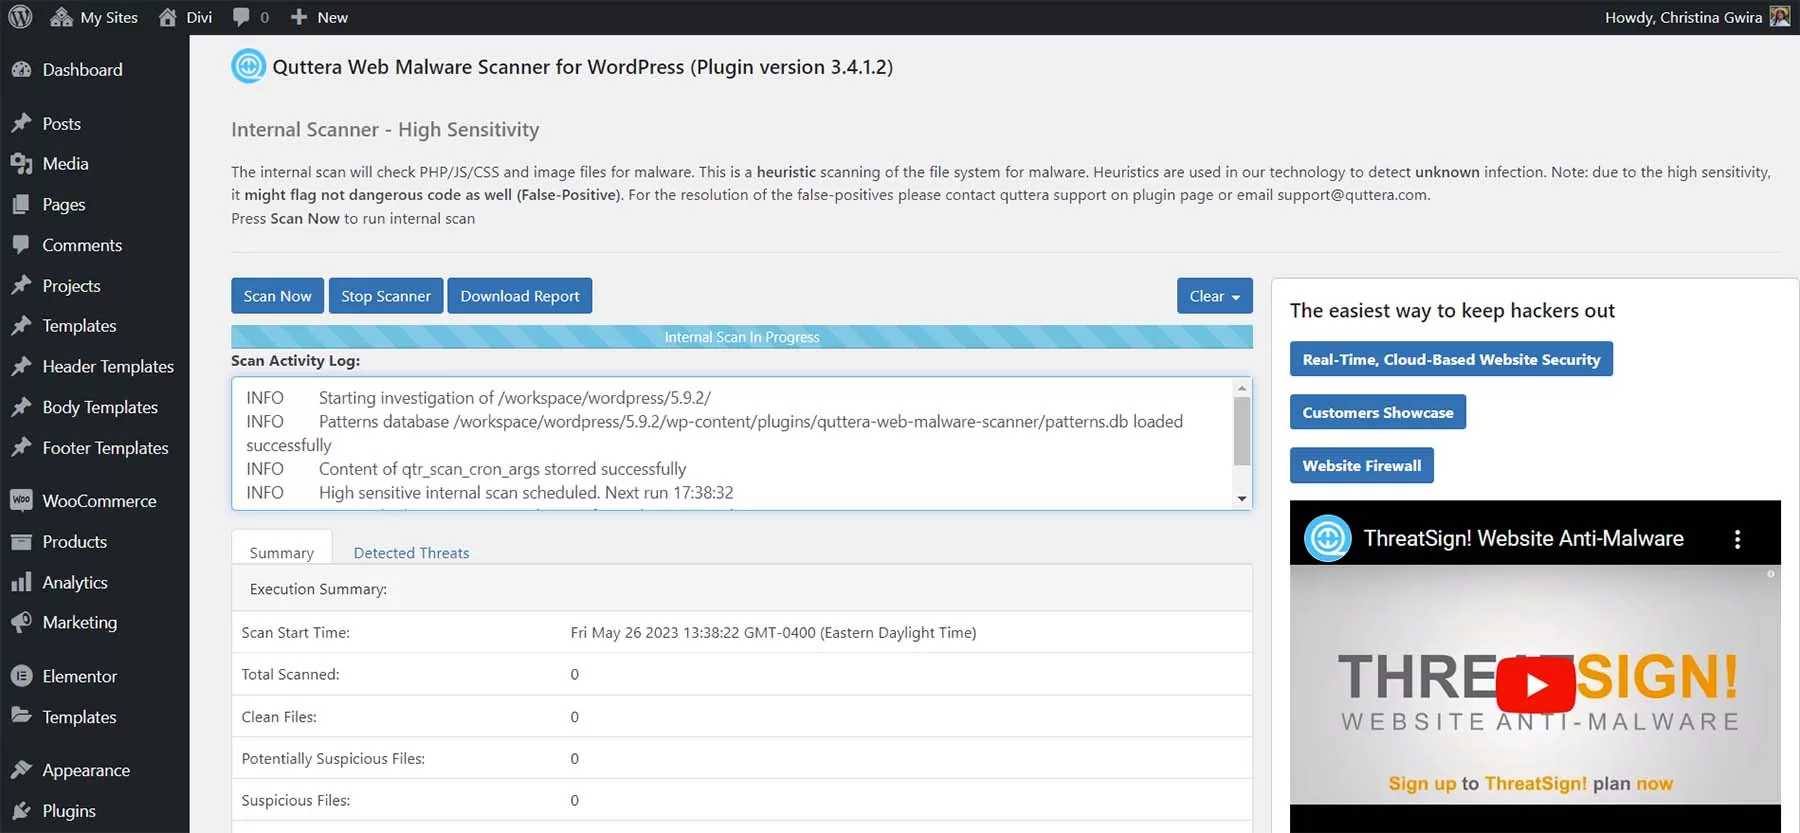Click the 'Suspicious Files:' row label
The image size is (1800, 833).
[x=296, y=800]
